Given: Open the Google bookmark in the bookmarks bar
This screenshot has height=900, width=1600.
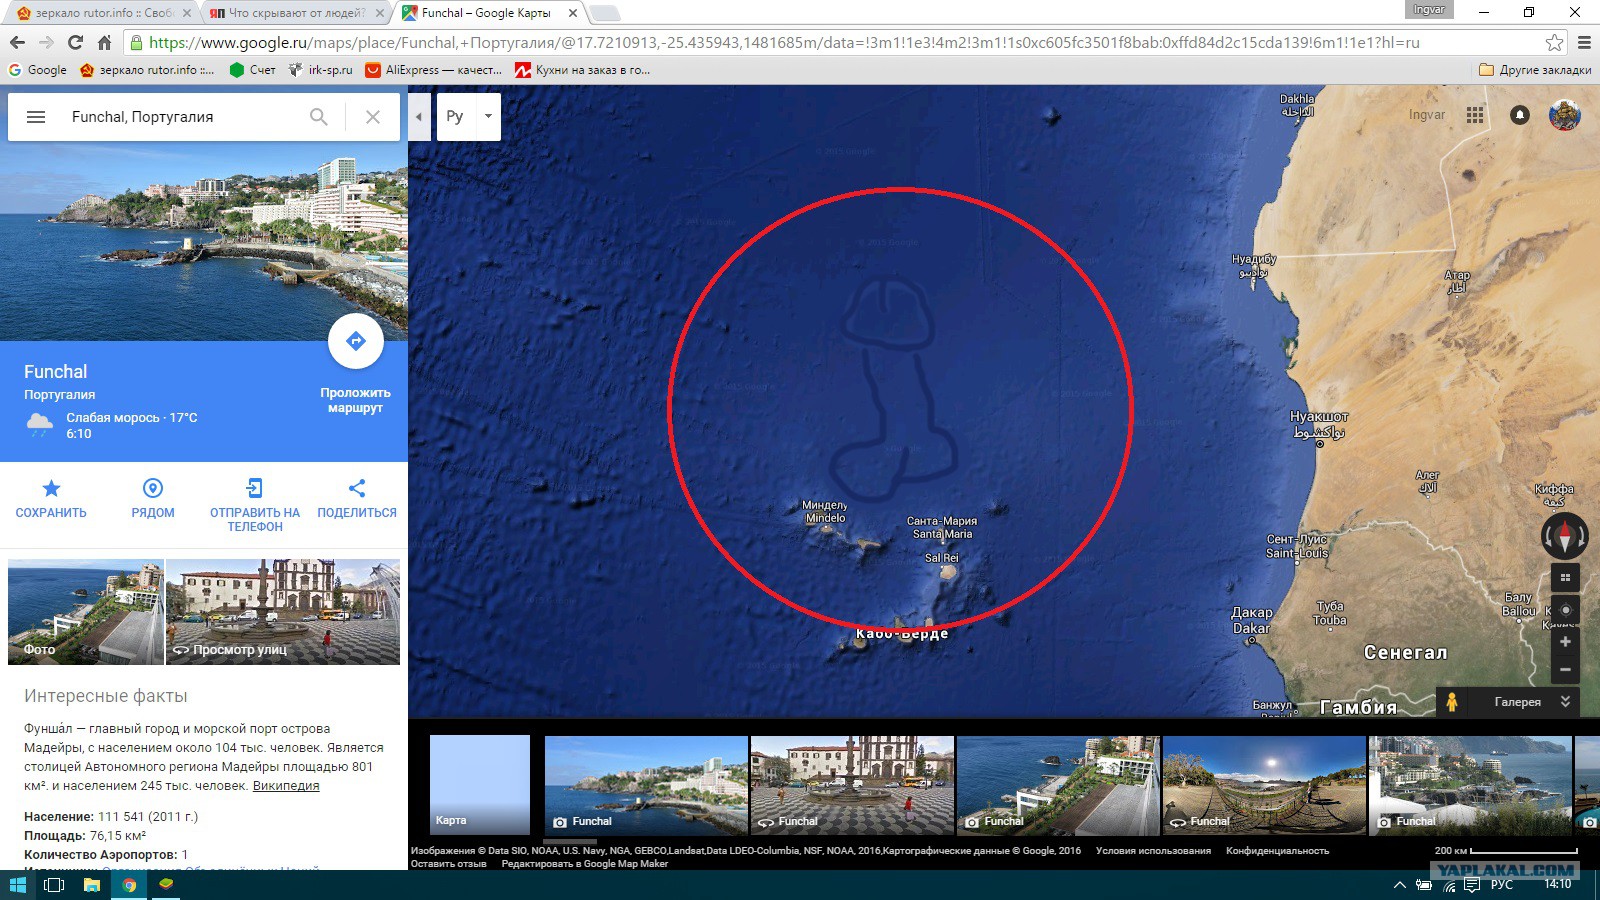Looking at the screenshot, I should click(x=37, y=70).
